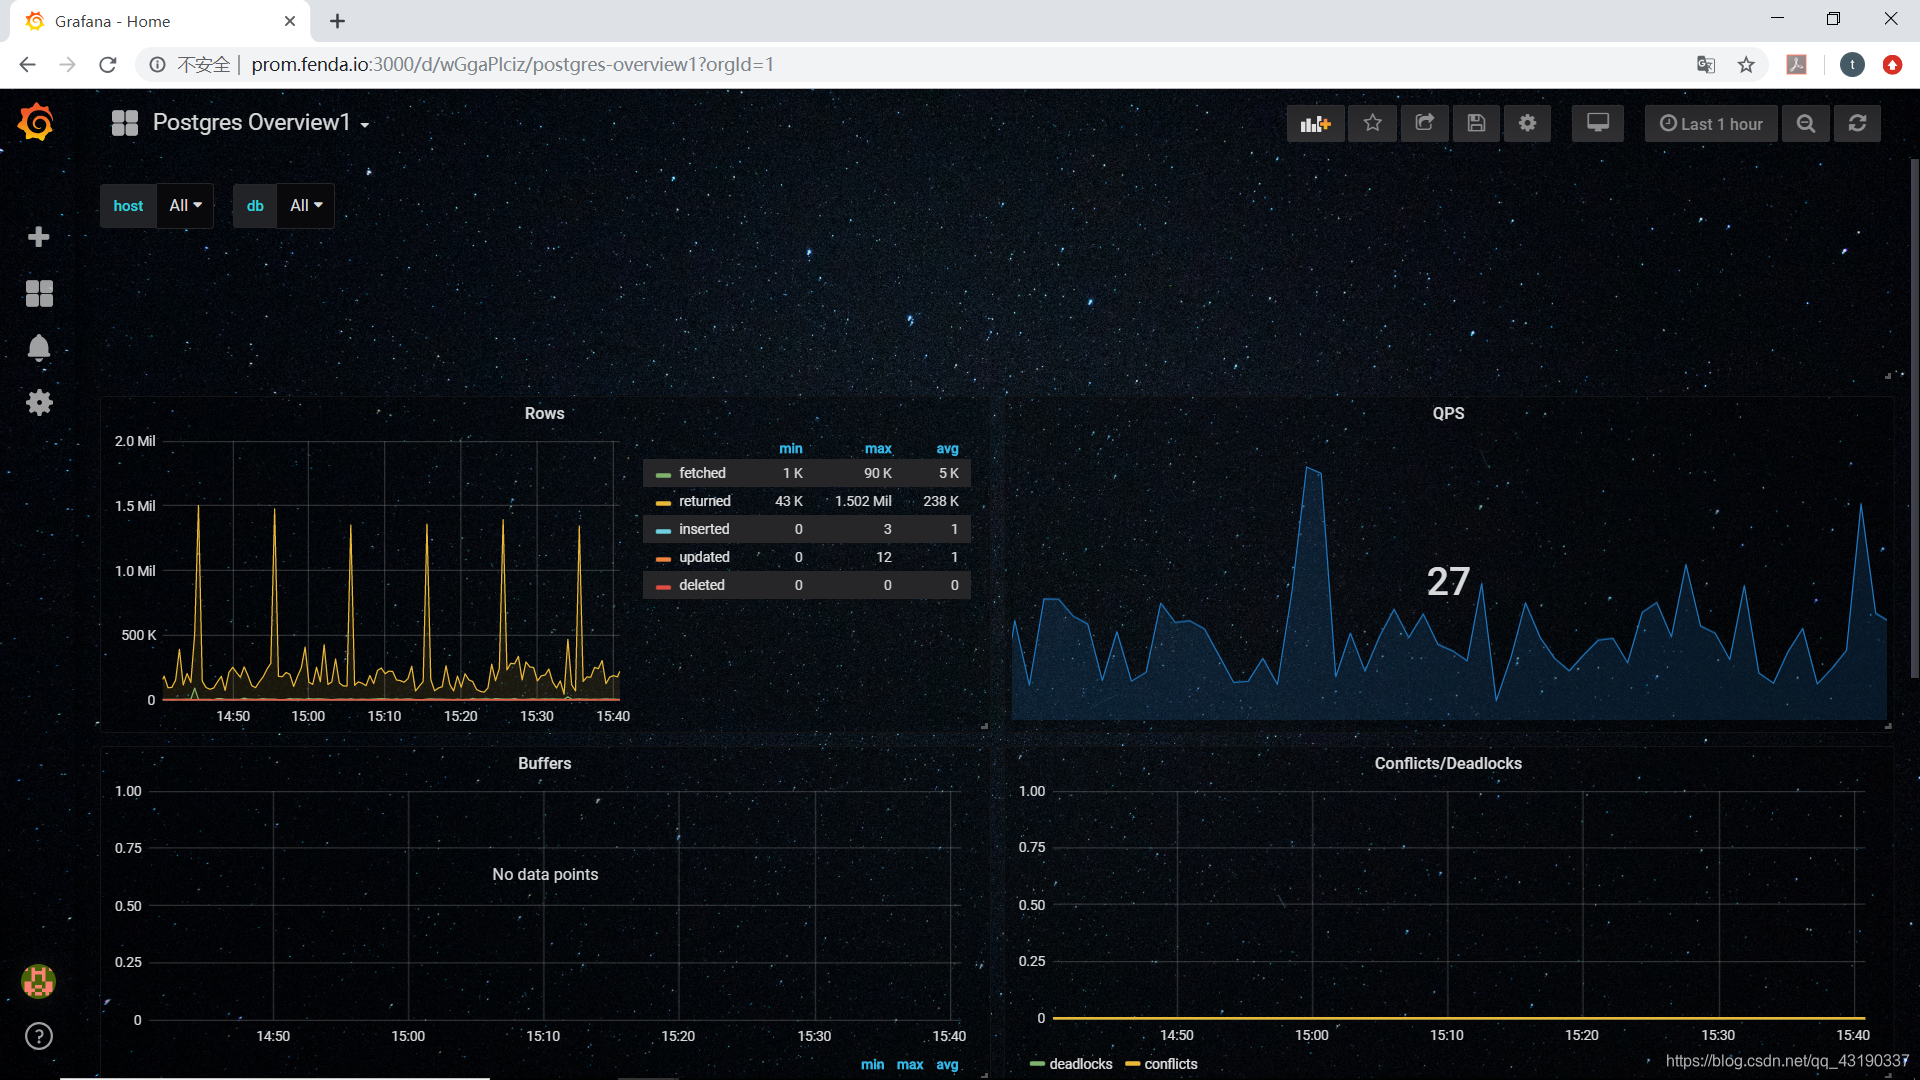
Task: Open the PDF extension icon
Action: [x=1797, y=65]
